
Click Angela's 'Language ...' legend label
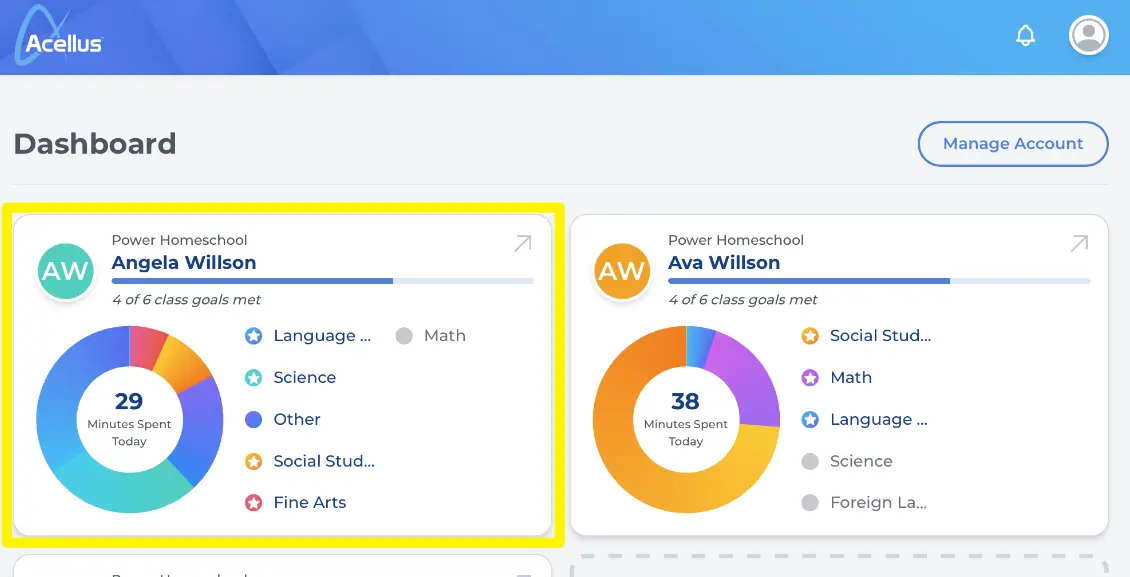point(322,336)
